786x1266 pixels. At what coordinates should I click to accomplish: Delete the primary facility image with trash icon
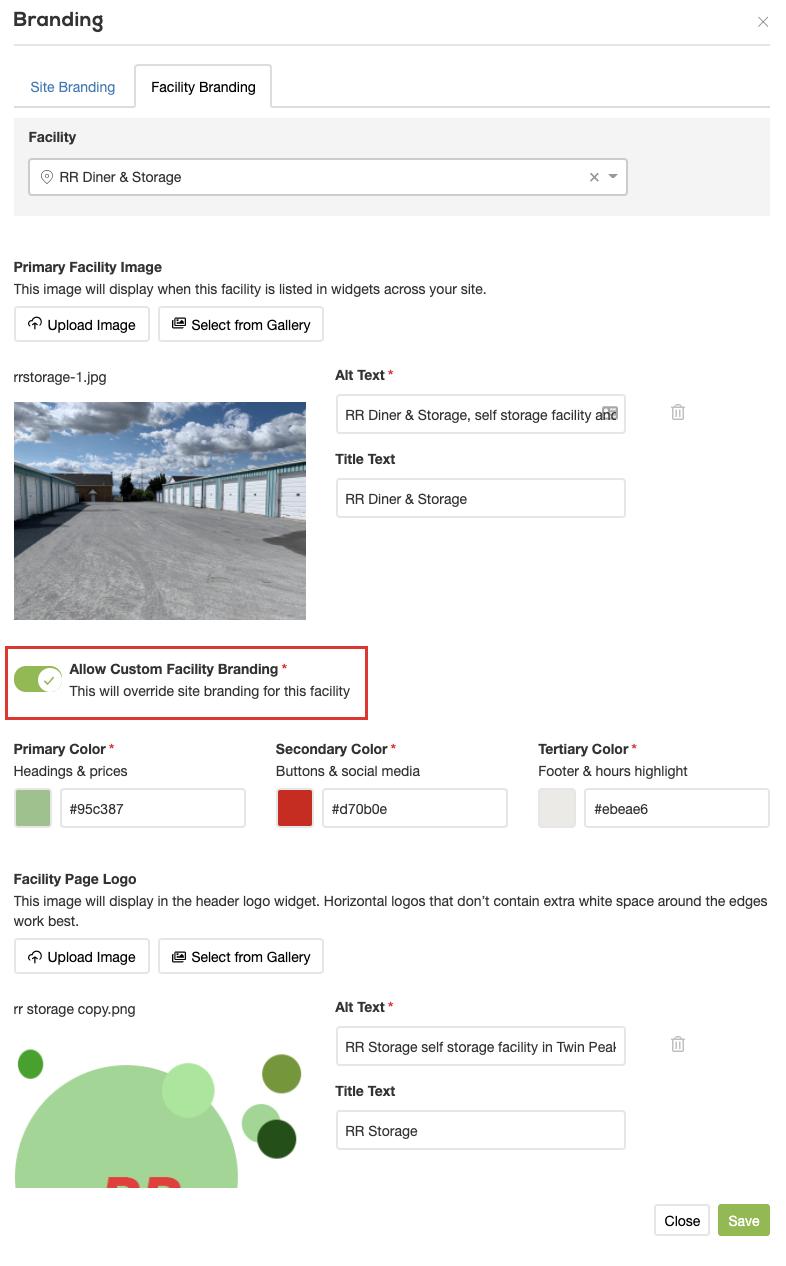click(x=678, y=412)
